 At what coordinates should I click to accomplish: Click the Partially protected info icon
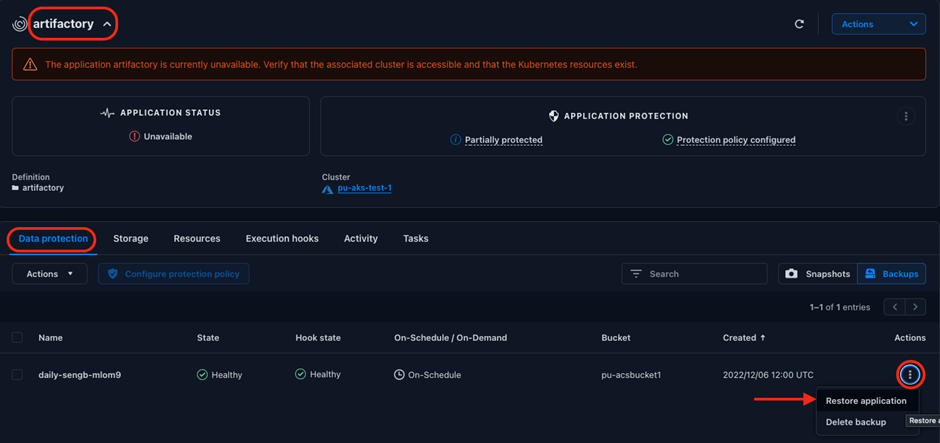pyautogui.click(x=456, y=140)
